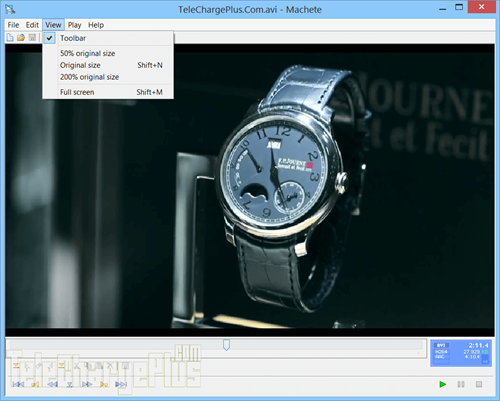Click the Machete app icon in title bar
500x401 pixels.
point(10,9)
